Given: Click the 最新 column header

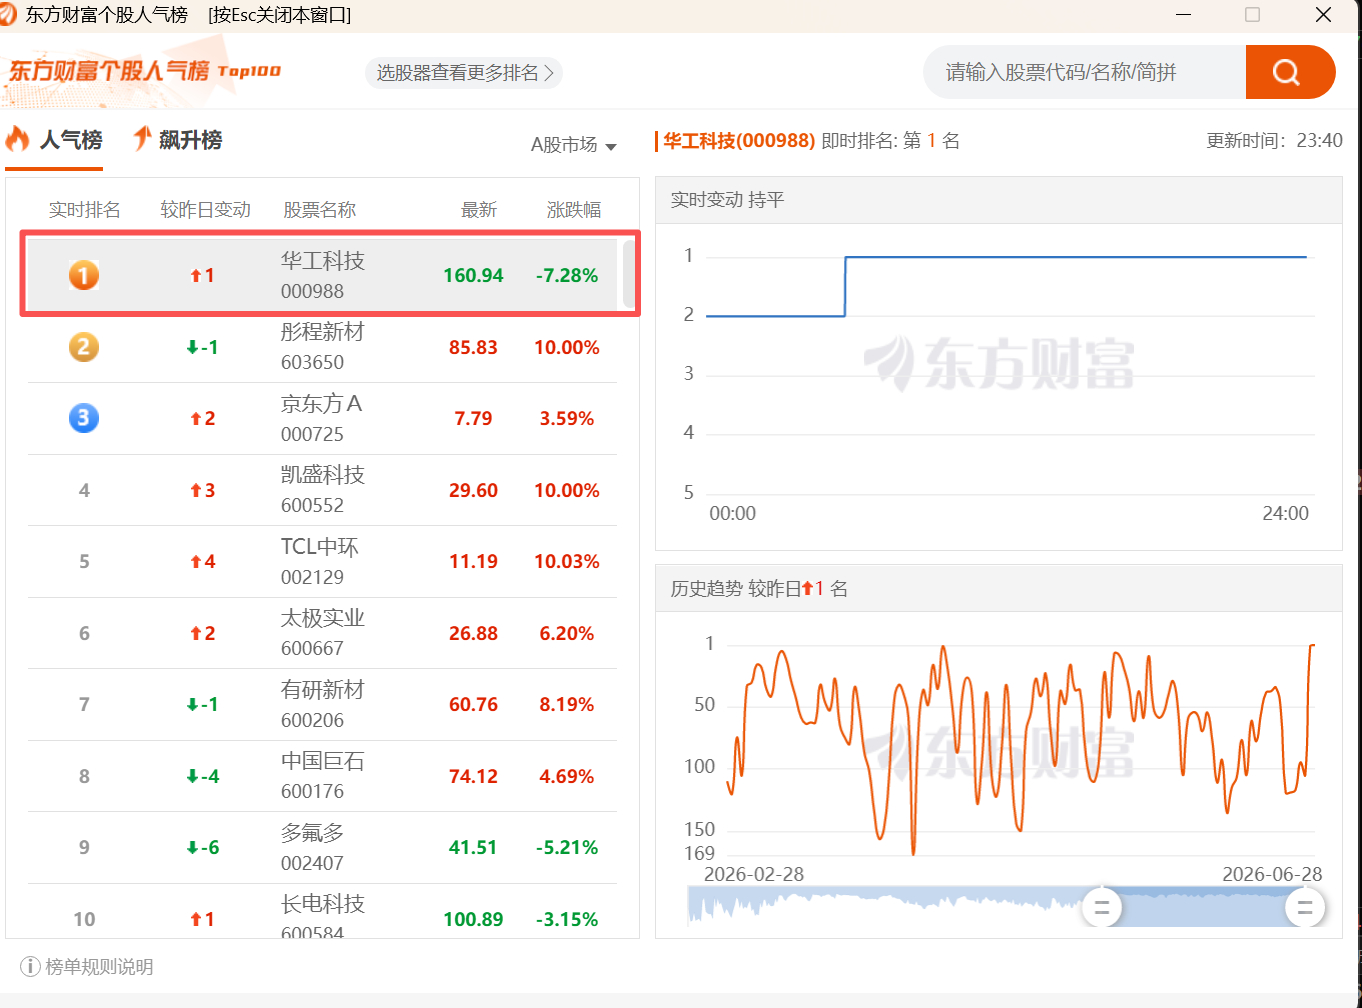Looking at the screenshot, I should (478, 210).
